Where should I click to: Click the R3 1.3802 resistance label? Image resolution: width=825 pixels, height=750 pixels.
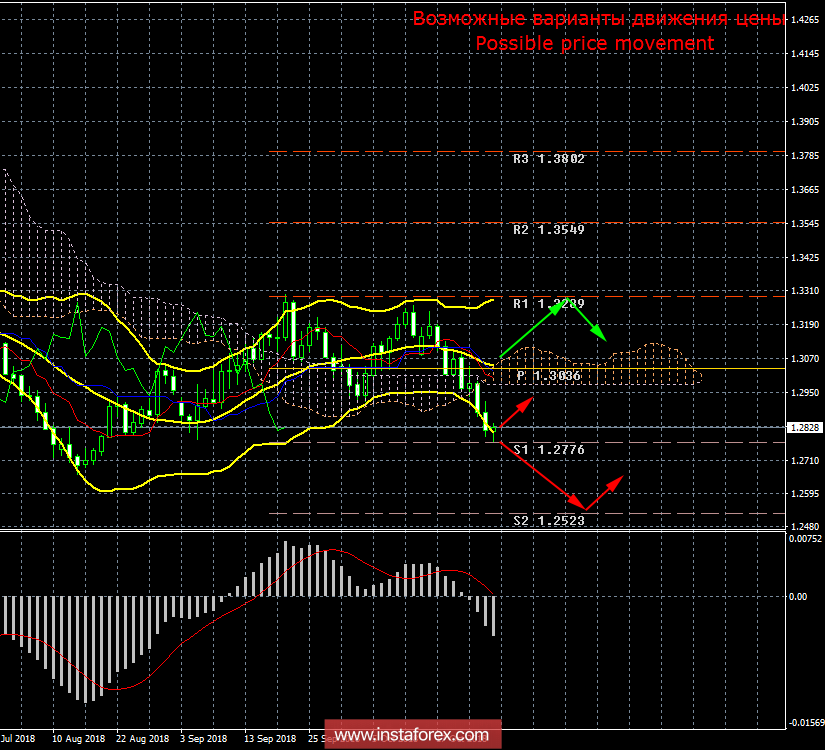(x=548, y=158)
